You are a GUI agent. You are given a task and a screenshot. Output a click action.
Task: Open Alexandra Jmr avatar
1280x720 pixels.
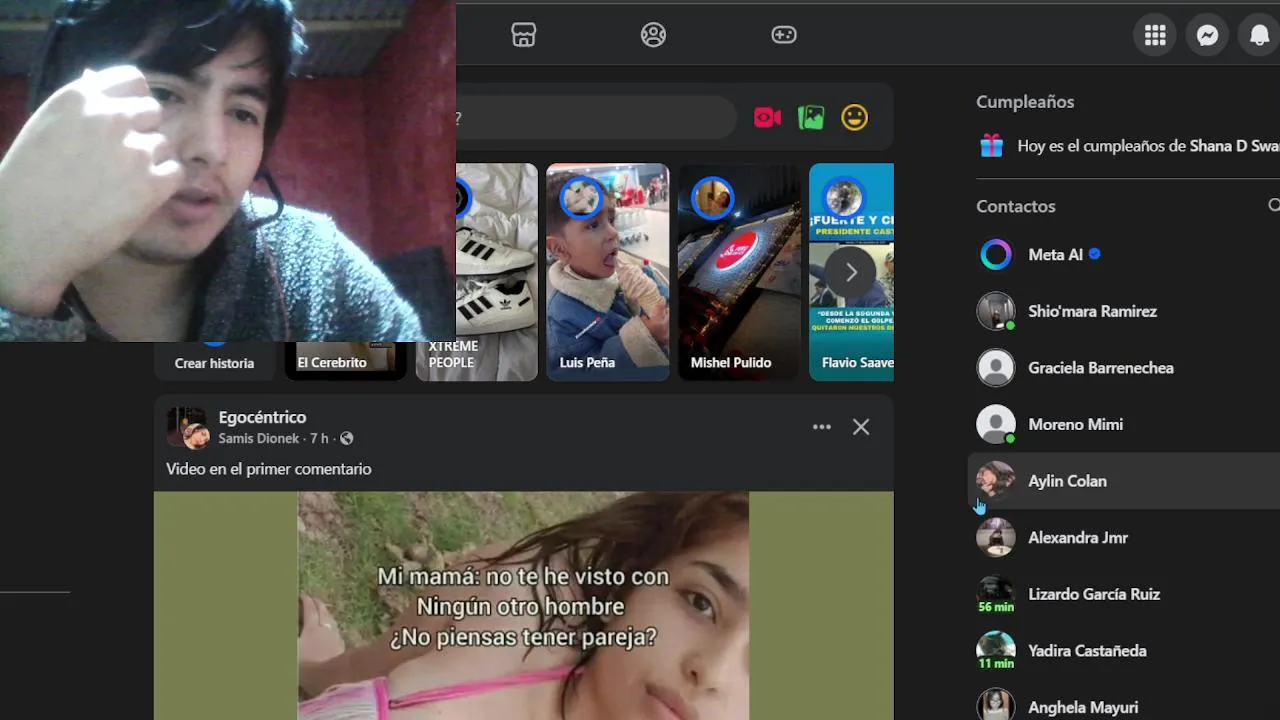pos(996,538)
